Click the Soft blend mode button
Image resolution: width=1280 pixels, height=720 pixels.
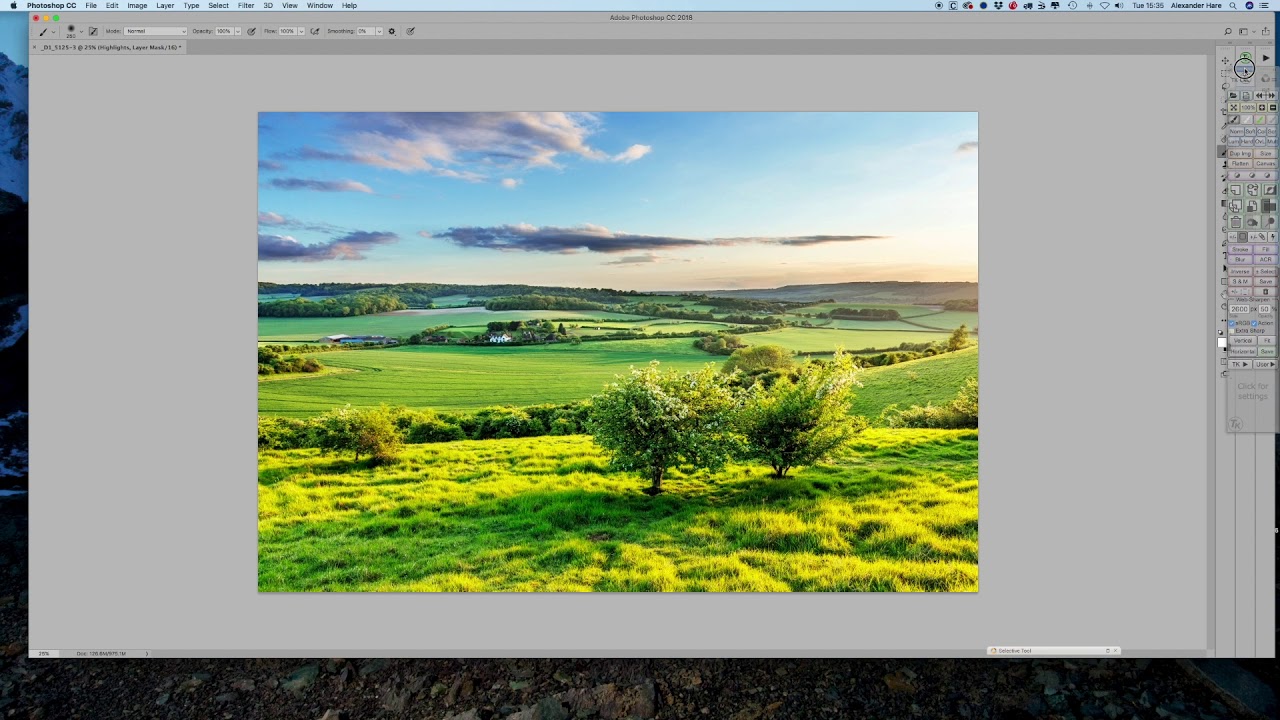(x=1250, y=131)
